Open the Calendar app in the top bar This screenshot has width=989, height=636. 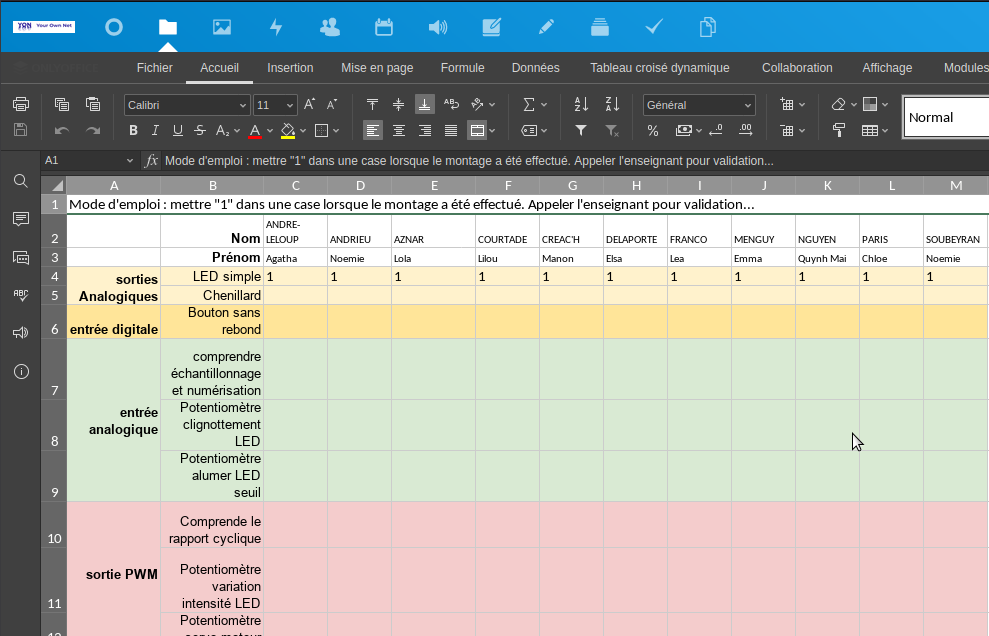tap(383, 27)
